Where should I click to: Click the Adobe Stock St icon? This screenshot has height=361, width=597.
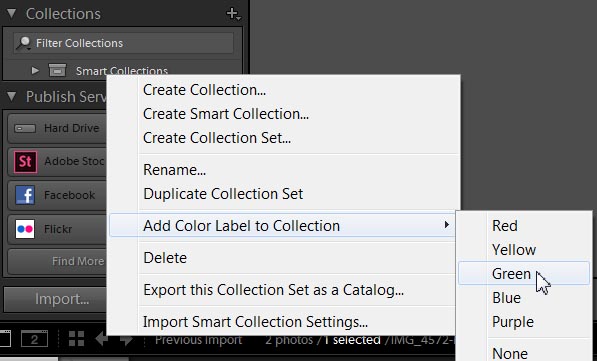point(26,162)
